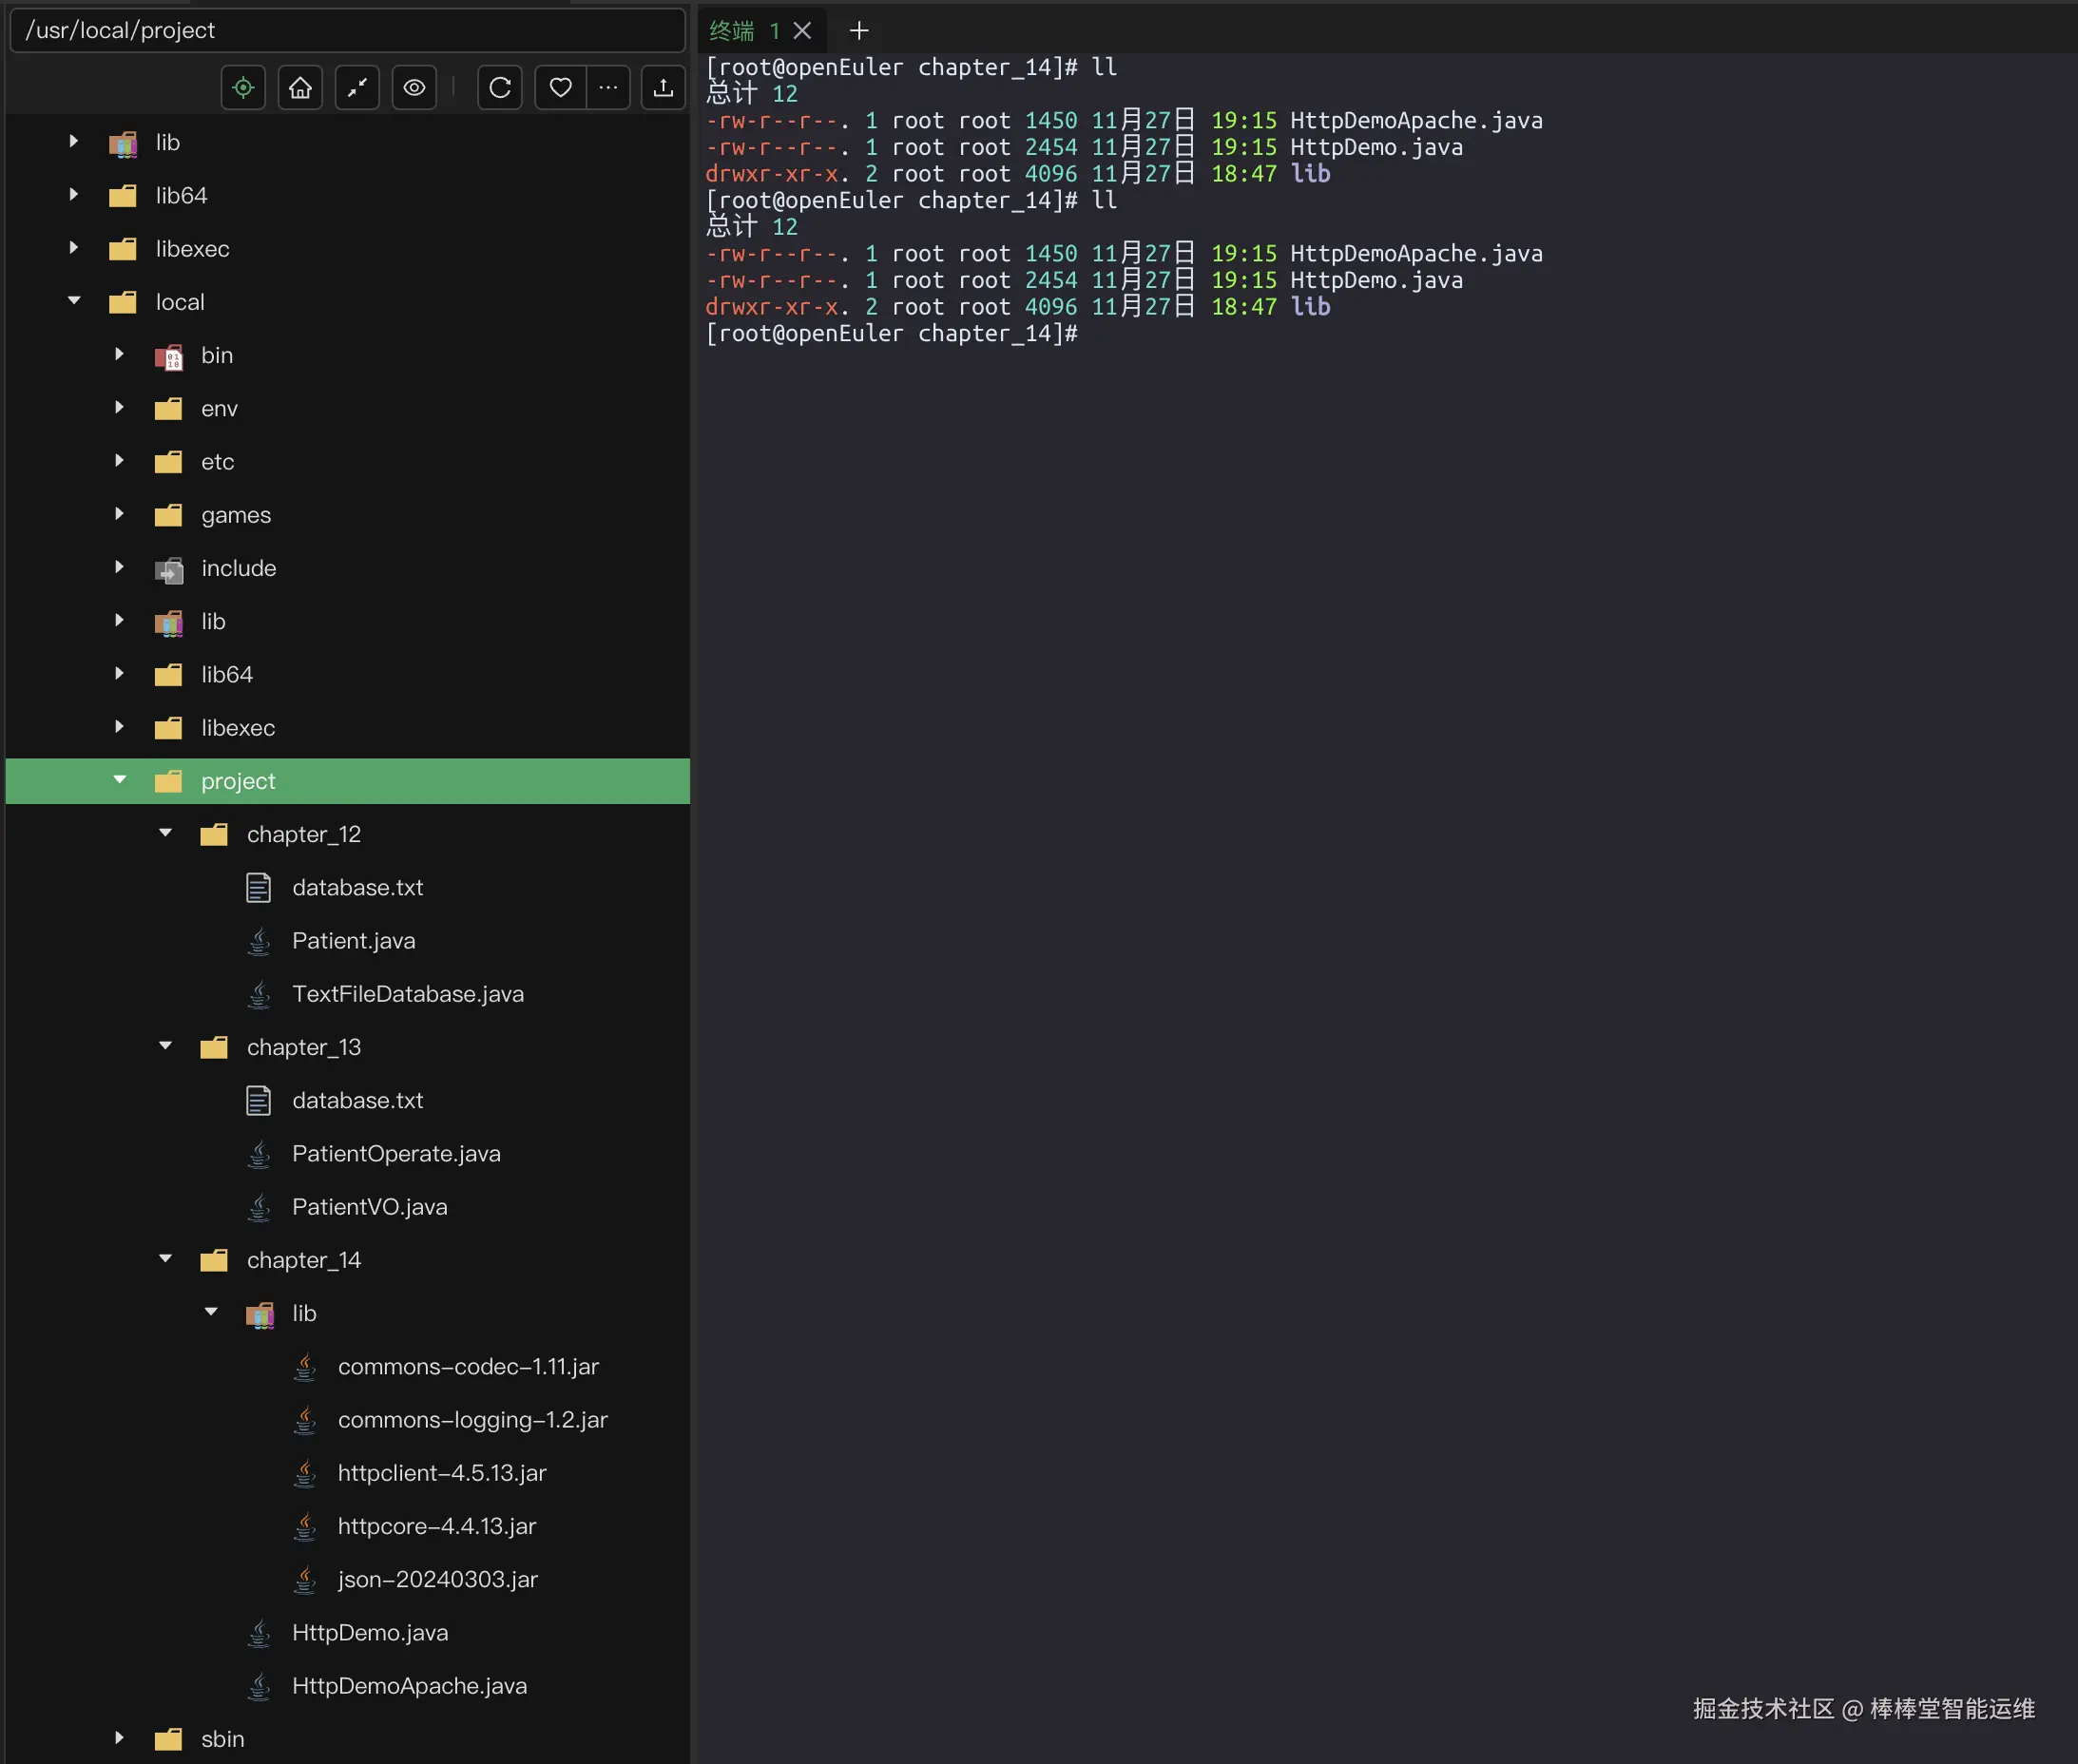
Task: Collapse the chapter_14 folder
Action: coord(166,1259)
